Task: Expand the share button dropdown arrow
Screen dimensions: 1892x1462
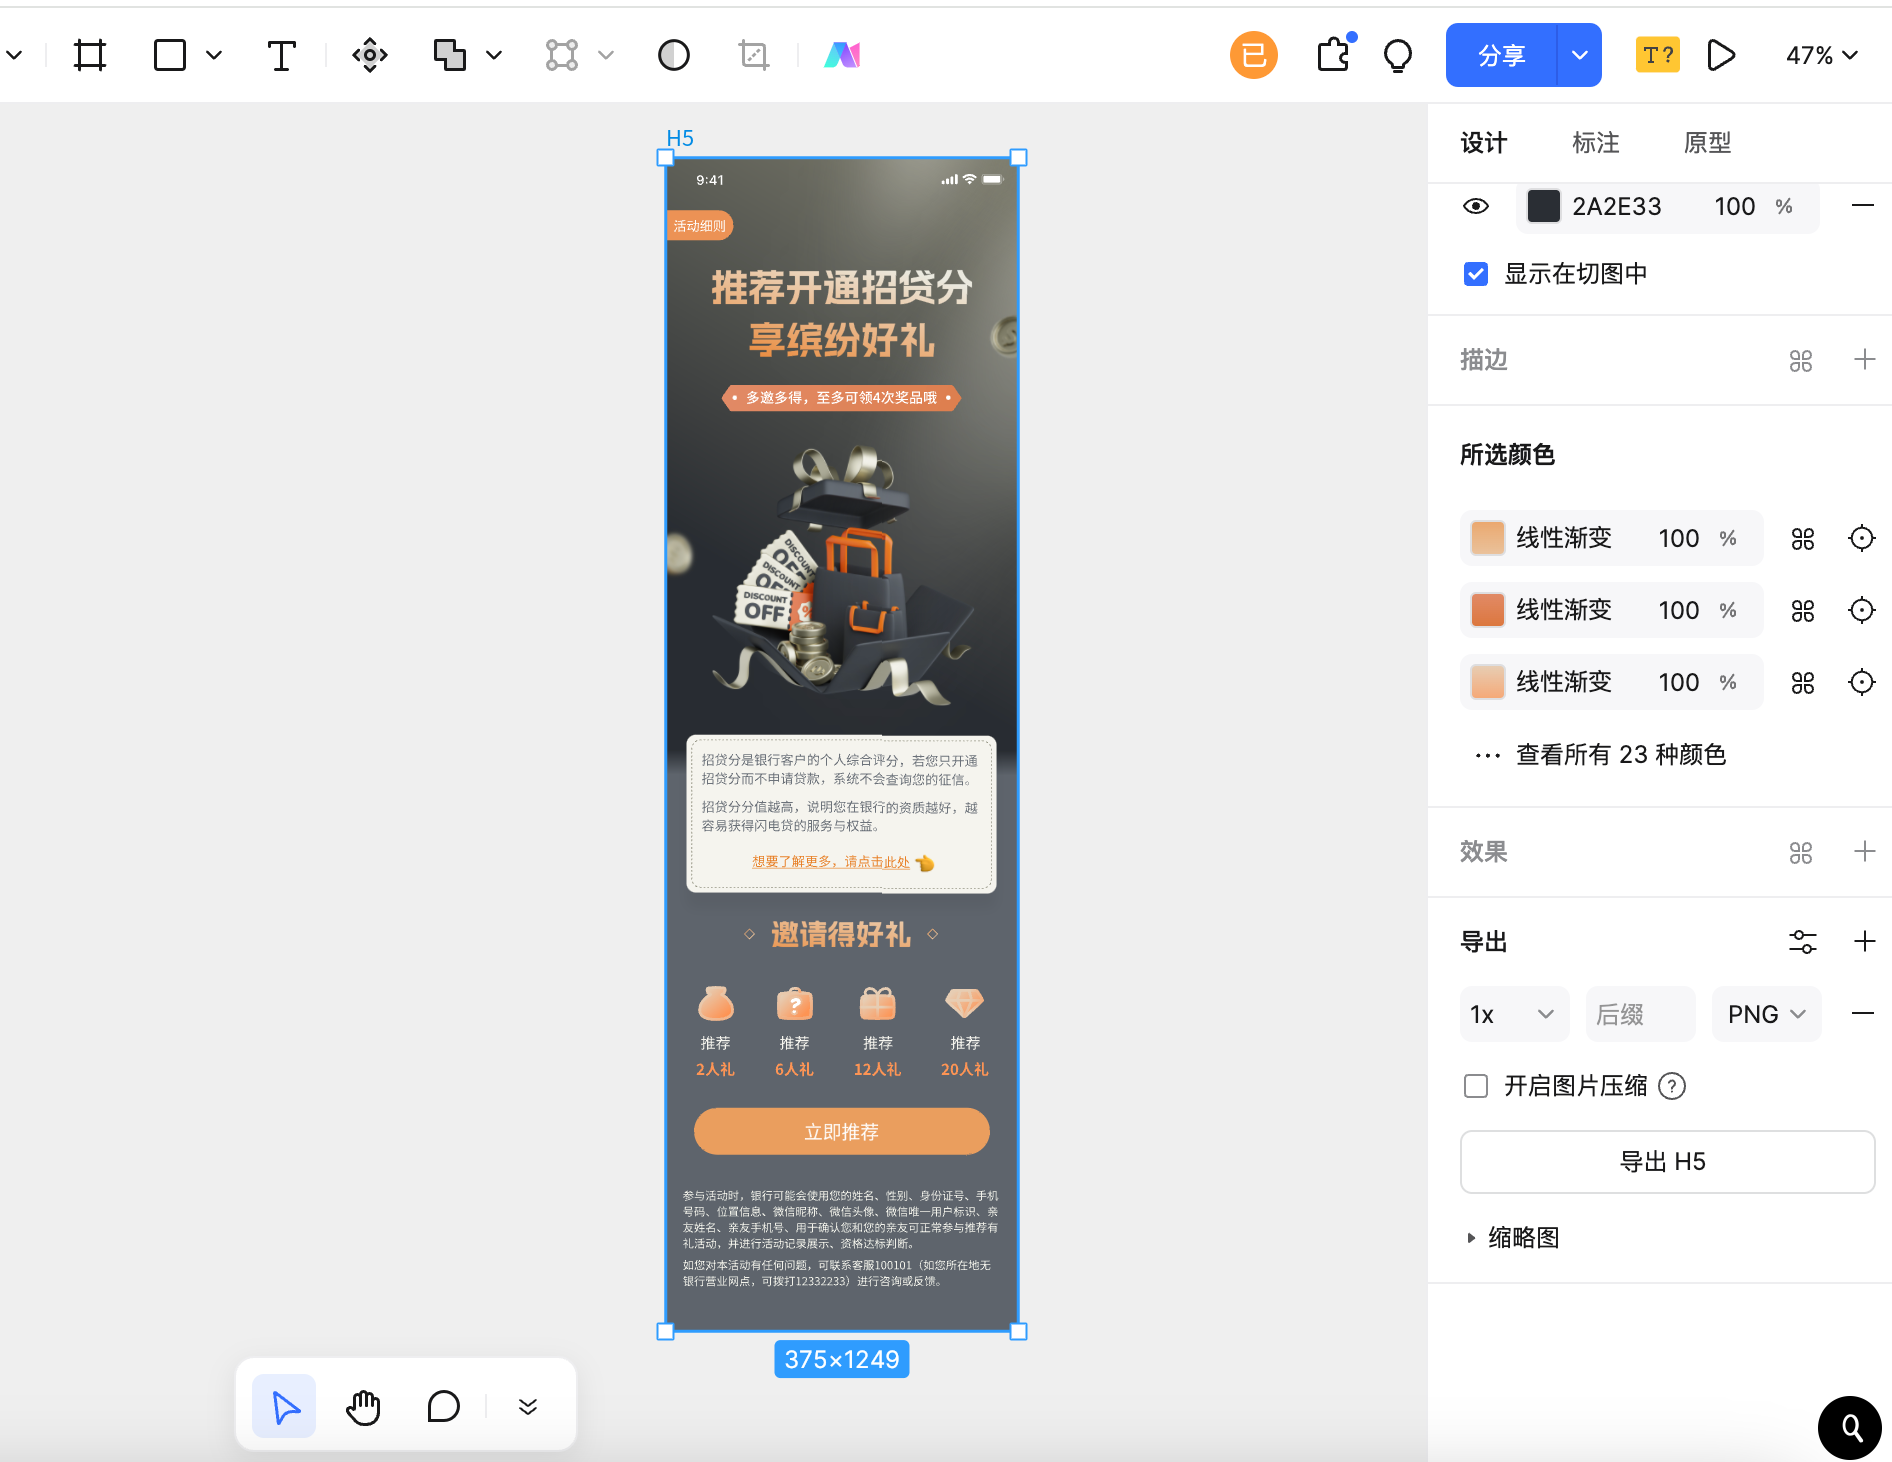Action: coord(1580,55)
